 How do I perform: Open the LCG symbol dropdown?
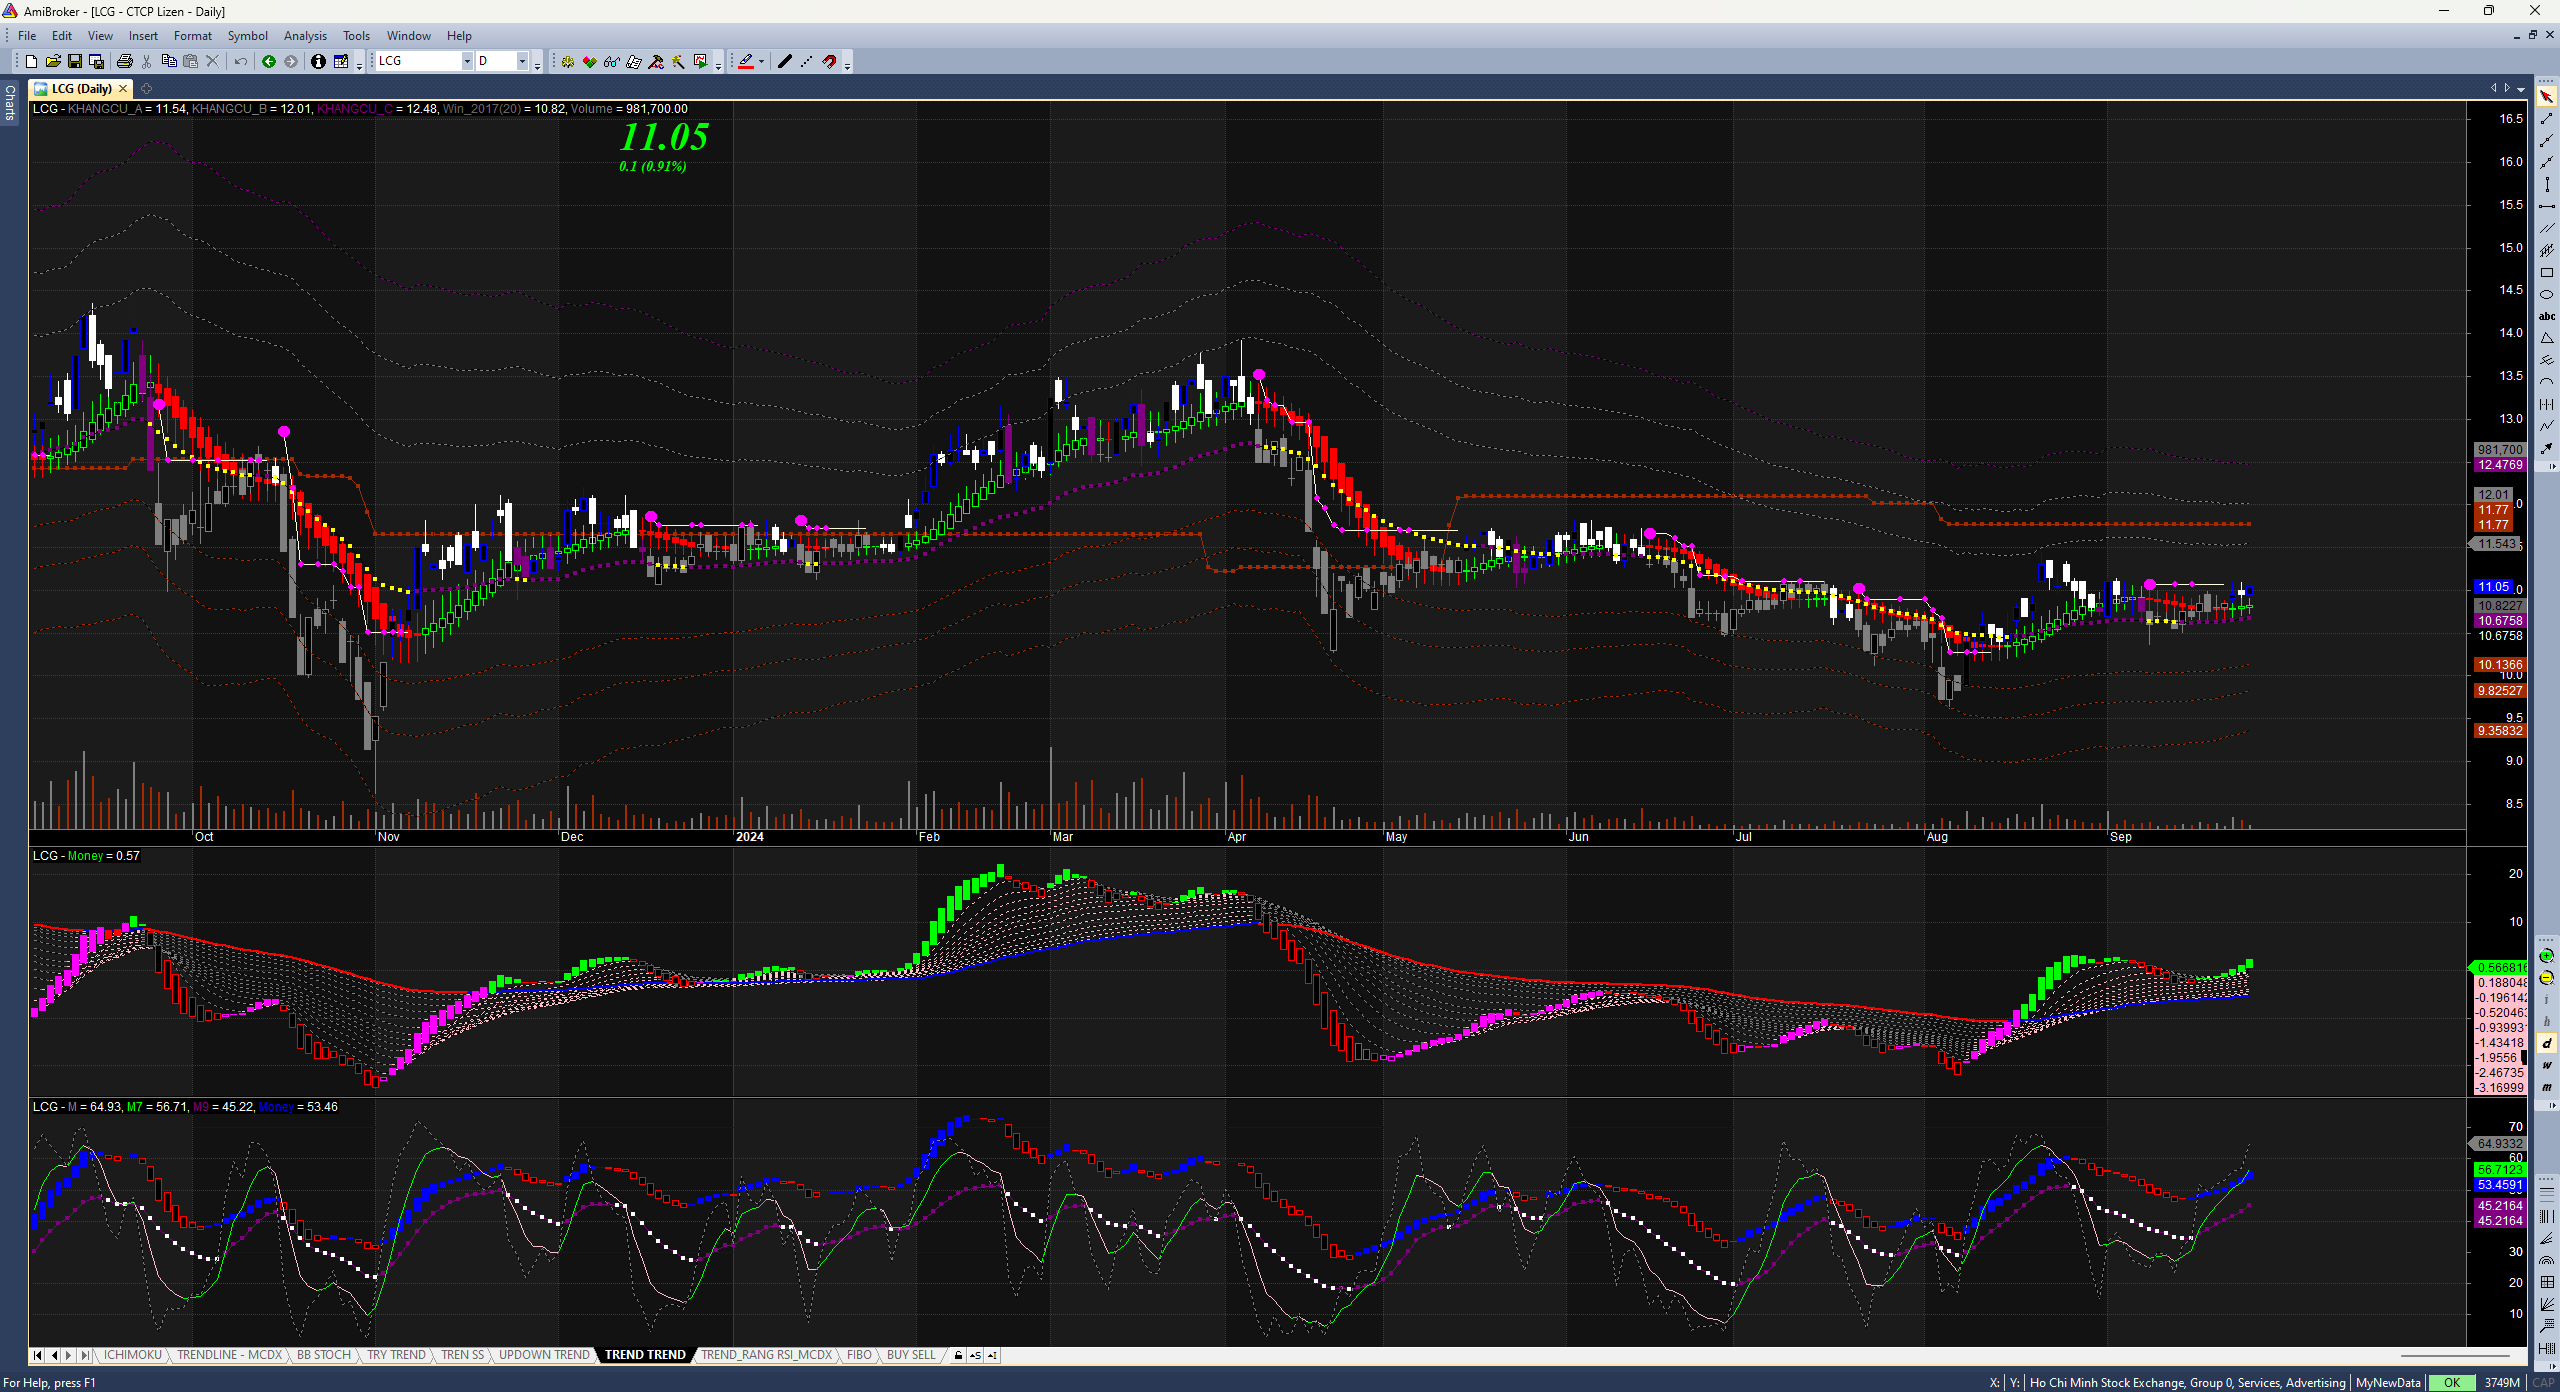(466, 62)
